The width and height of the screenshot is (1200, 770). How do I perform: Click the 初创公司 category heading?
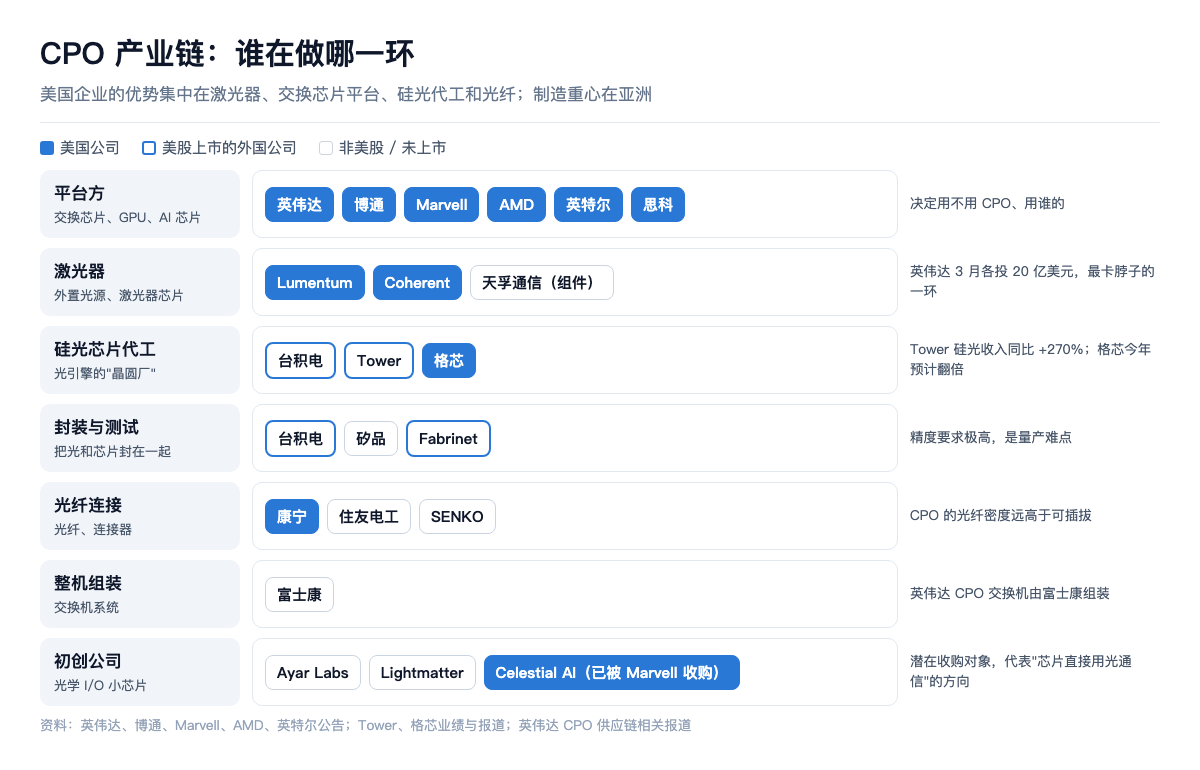(88, 661)
